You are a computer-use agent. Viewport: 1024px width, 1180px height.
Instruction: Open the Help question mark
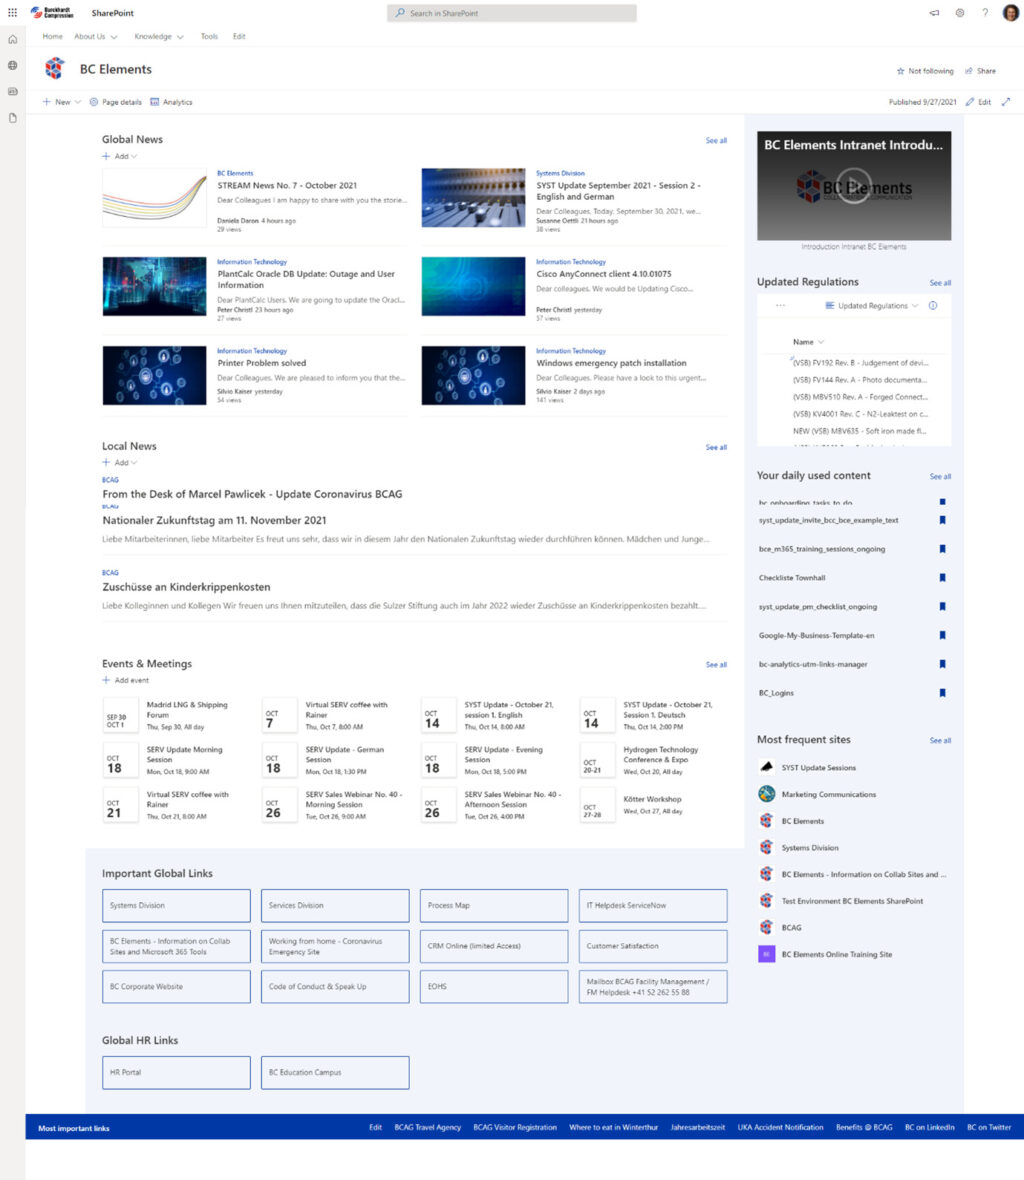[x=986, y=13]
